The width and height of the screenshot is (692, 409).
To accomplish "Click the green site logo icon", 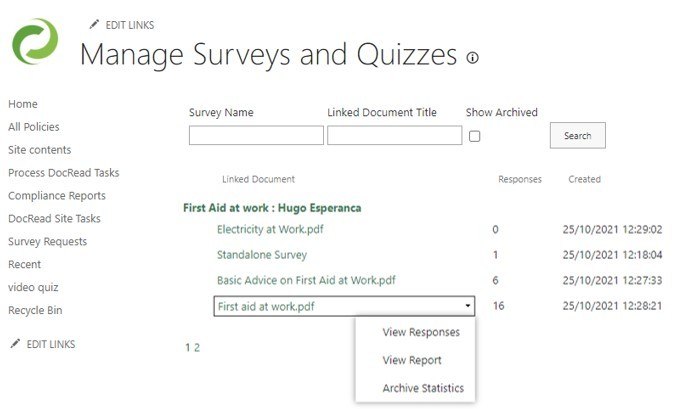I will coord(36,44).
